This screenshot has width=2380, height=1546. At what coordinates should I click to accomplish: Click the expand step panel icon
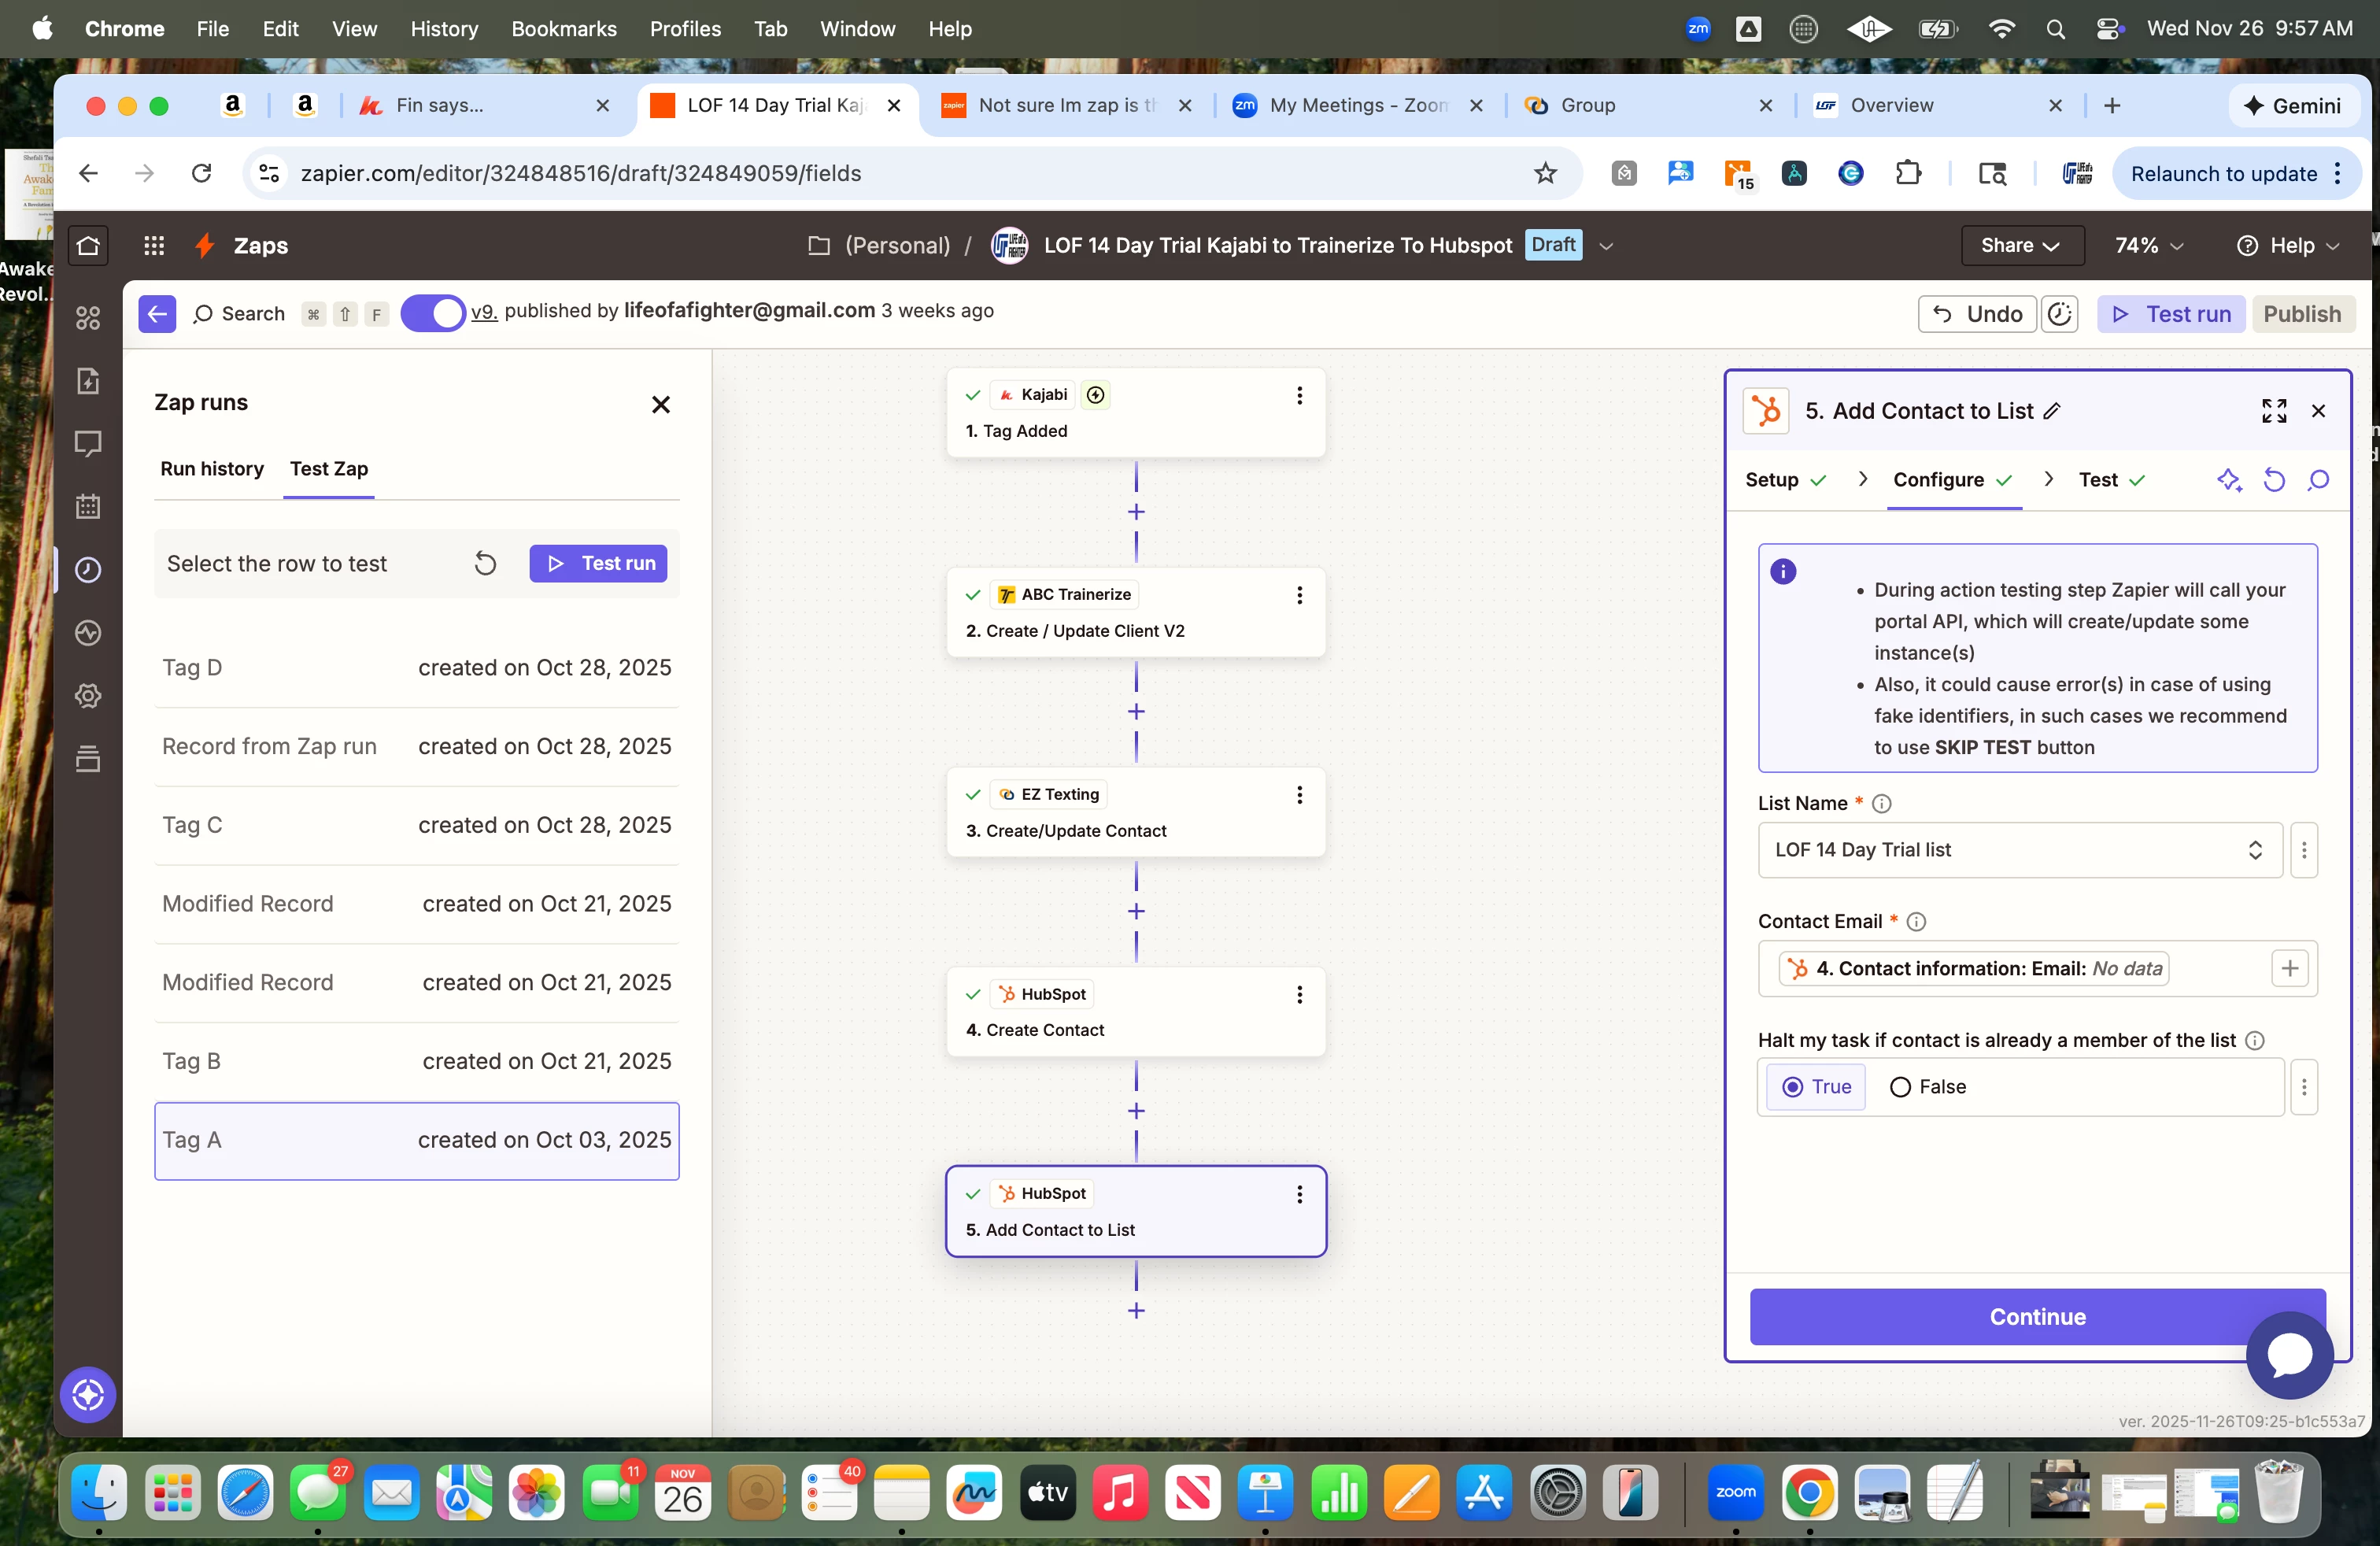(2274, 411)
